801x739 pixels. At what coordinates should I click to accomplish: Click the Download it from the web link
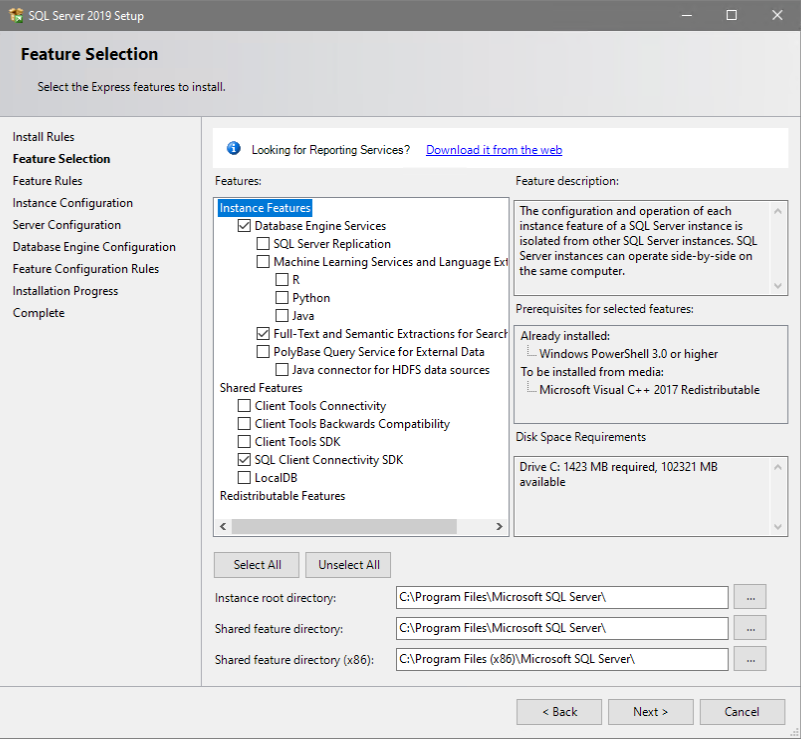click(494, 150)
